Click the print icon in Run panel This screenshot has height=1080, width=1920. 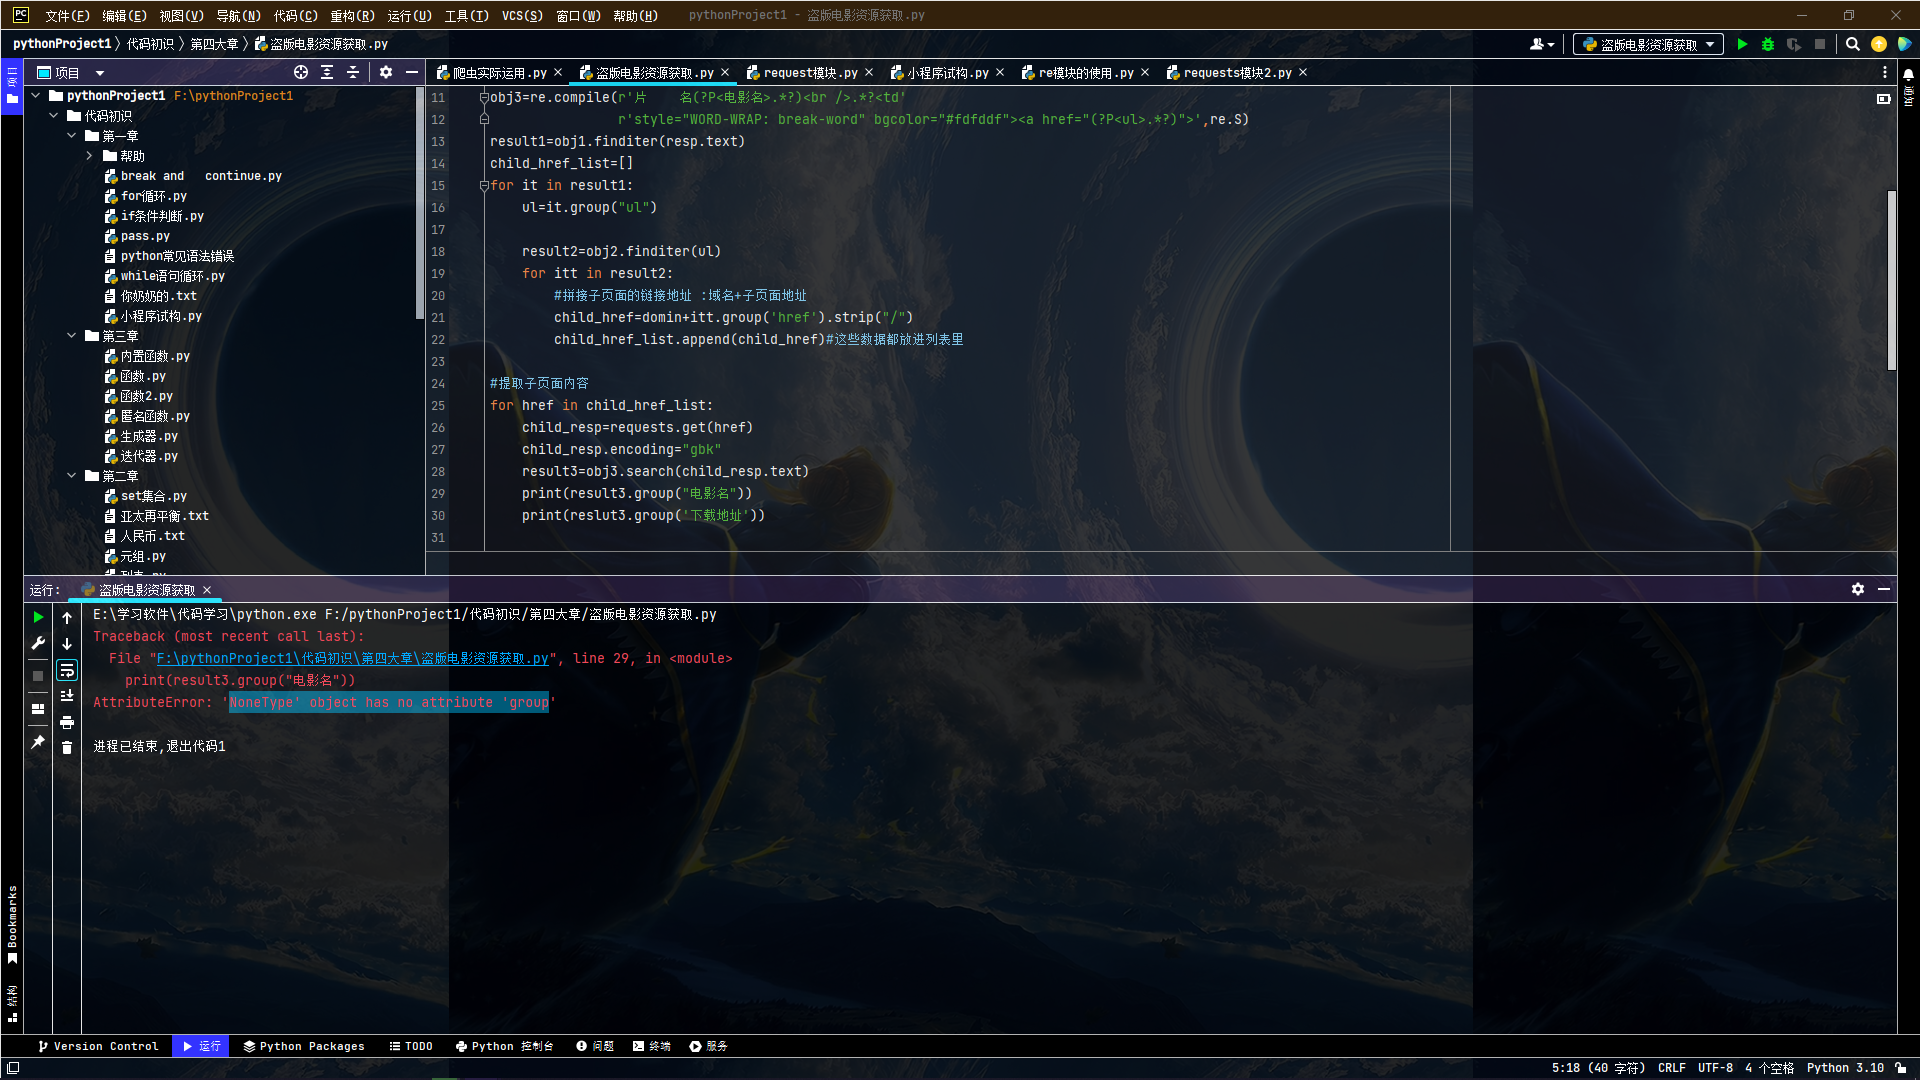pyautogui.click(x=67, y=722)
